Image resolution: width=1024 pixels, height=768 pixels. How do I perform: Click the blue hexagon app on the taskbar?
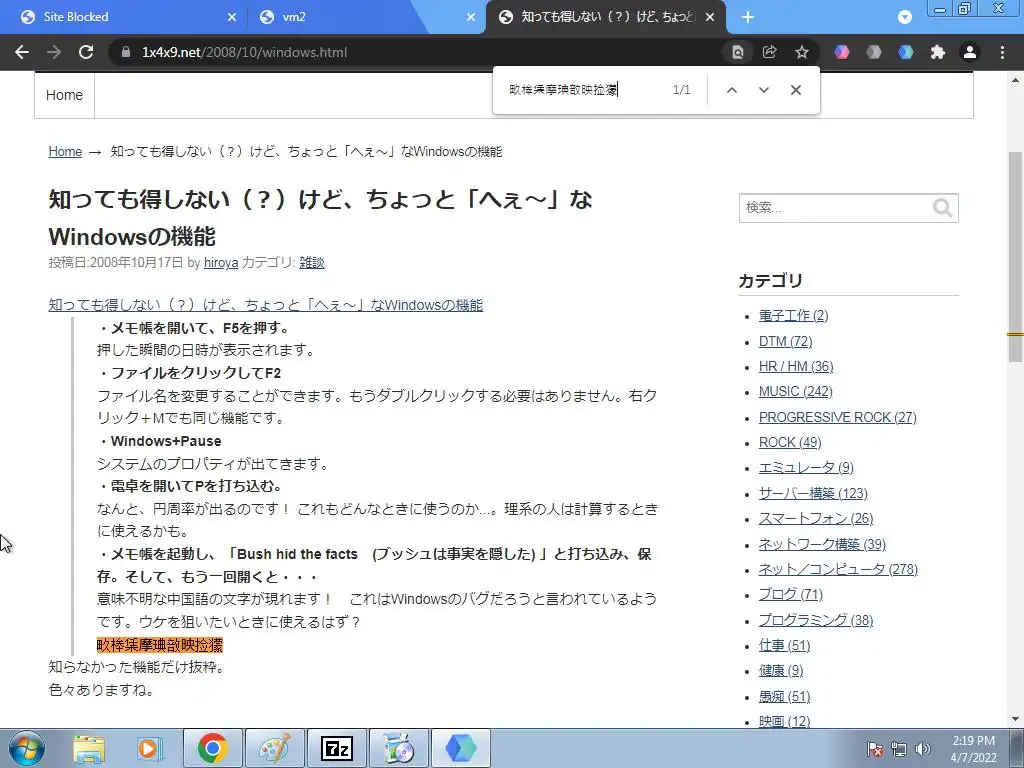[461, 748]
